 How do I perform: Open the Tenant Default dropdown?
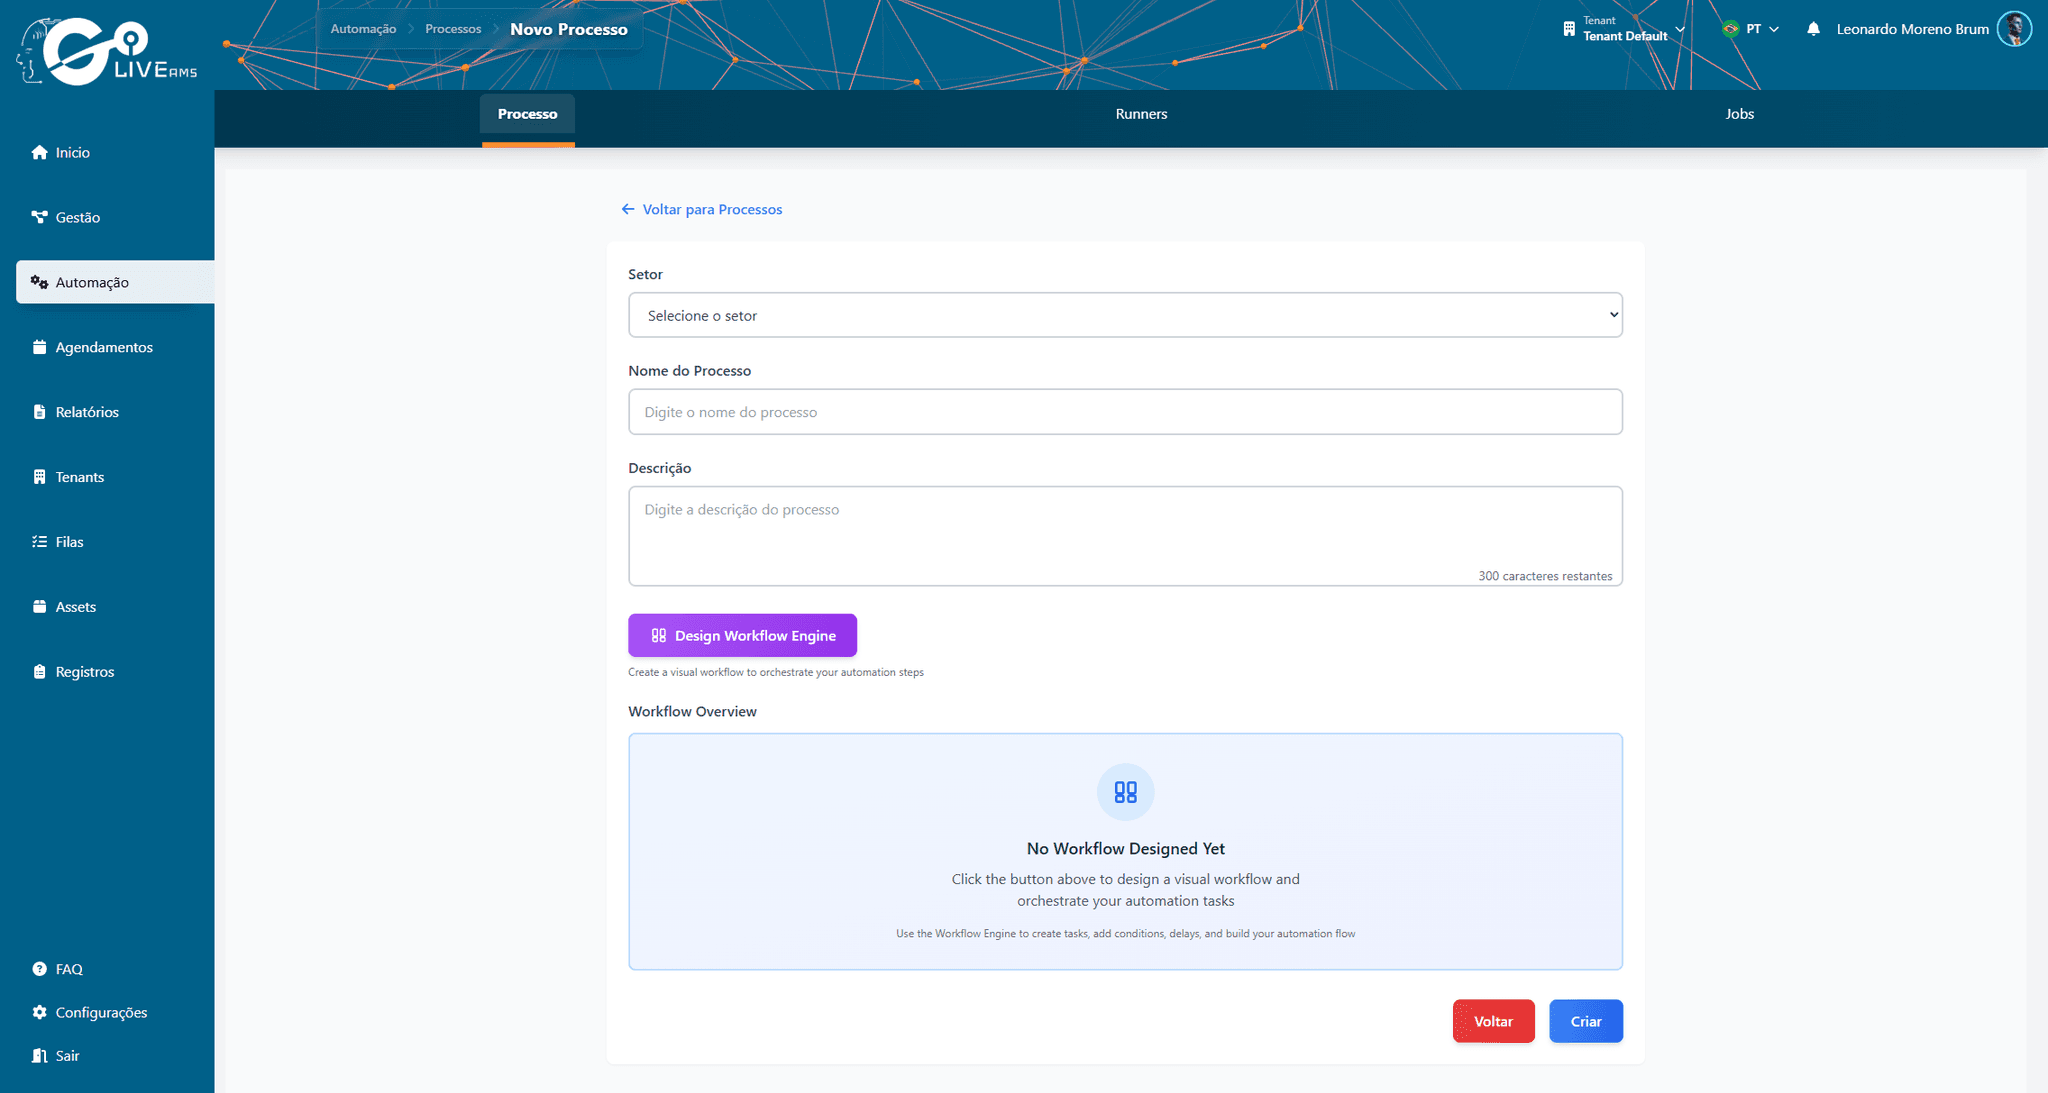(x=1624, y=29)
